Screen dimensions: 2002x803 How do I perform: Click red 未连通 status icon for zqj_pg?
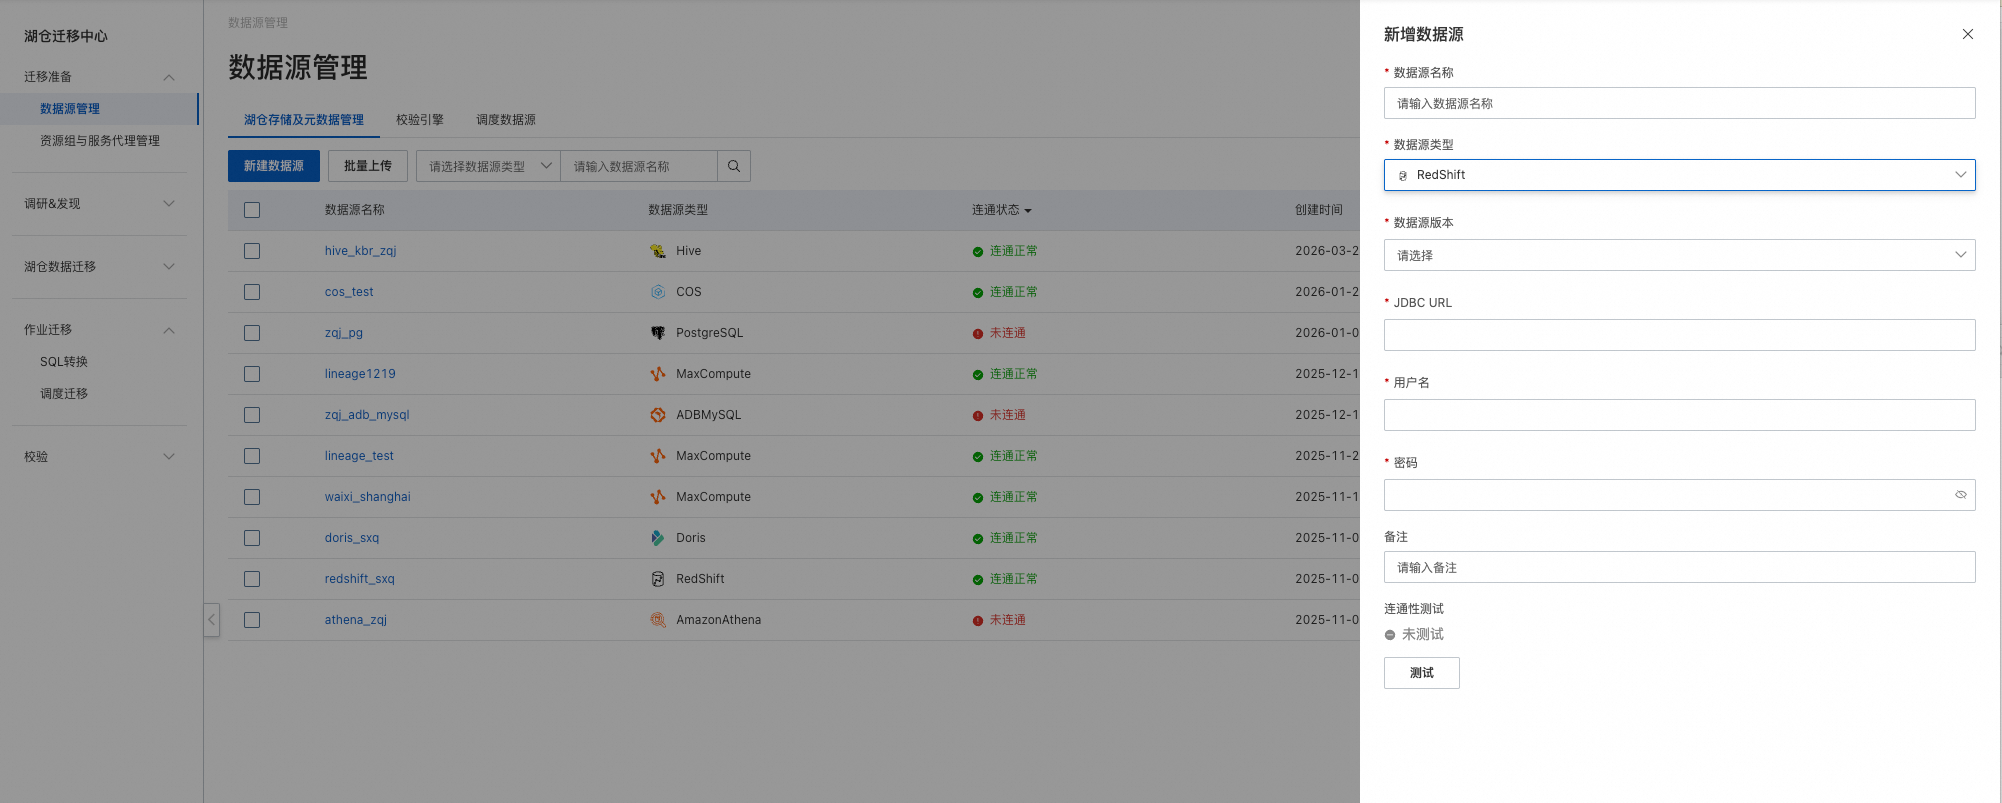[x=978, y=334]
